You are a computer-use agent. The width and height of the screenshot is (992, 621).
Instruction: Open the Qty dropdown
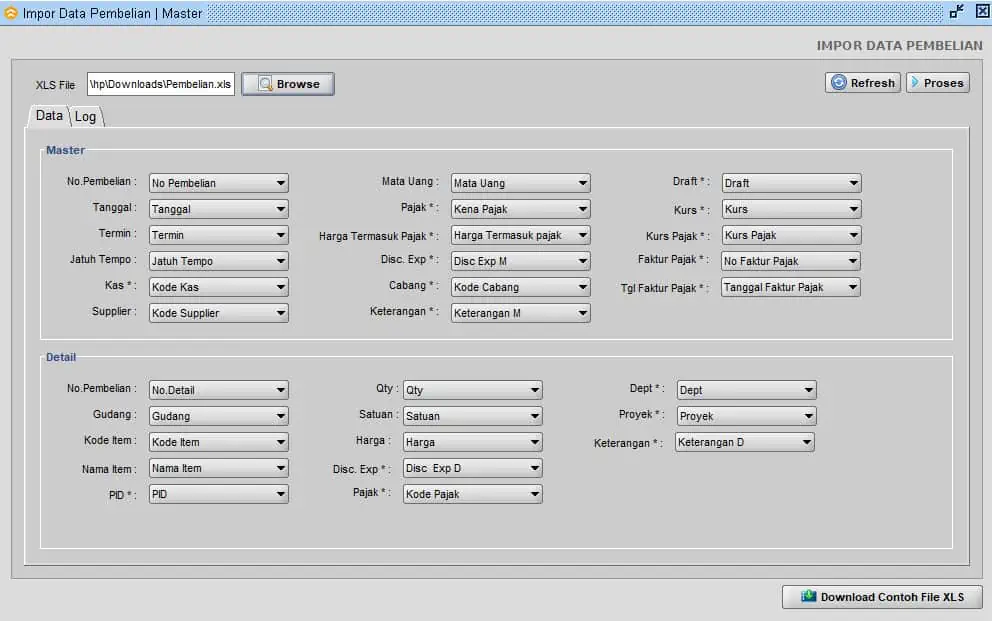473,390
